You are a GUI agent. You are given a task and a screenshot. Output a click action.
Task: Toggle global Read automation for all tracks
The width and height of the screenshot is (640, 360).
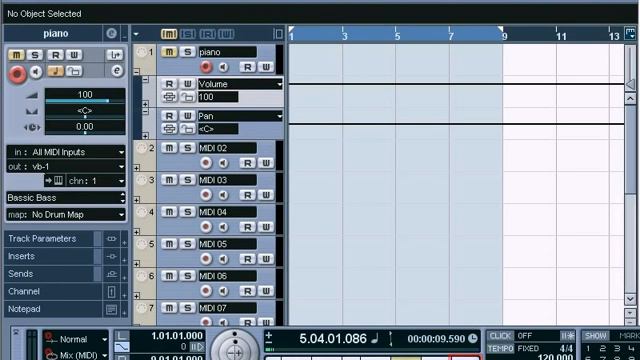pyautogui.click(x=207, y=34)
